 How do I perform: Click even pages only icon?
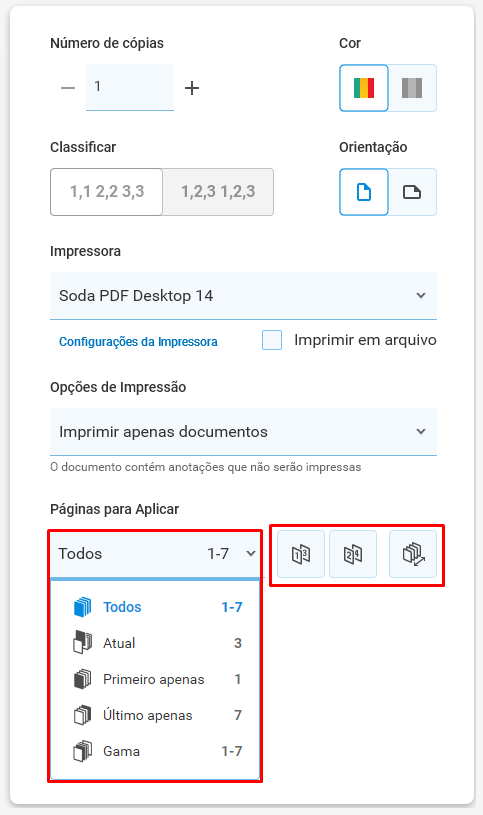[x=353, y=554]
